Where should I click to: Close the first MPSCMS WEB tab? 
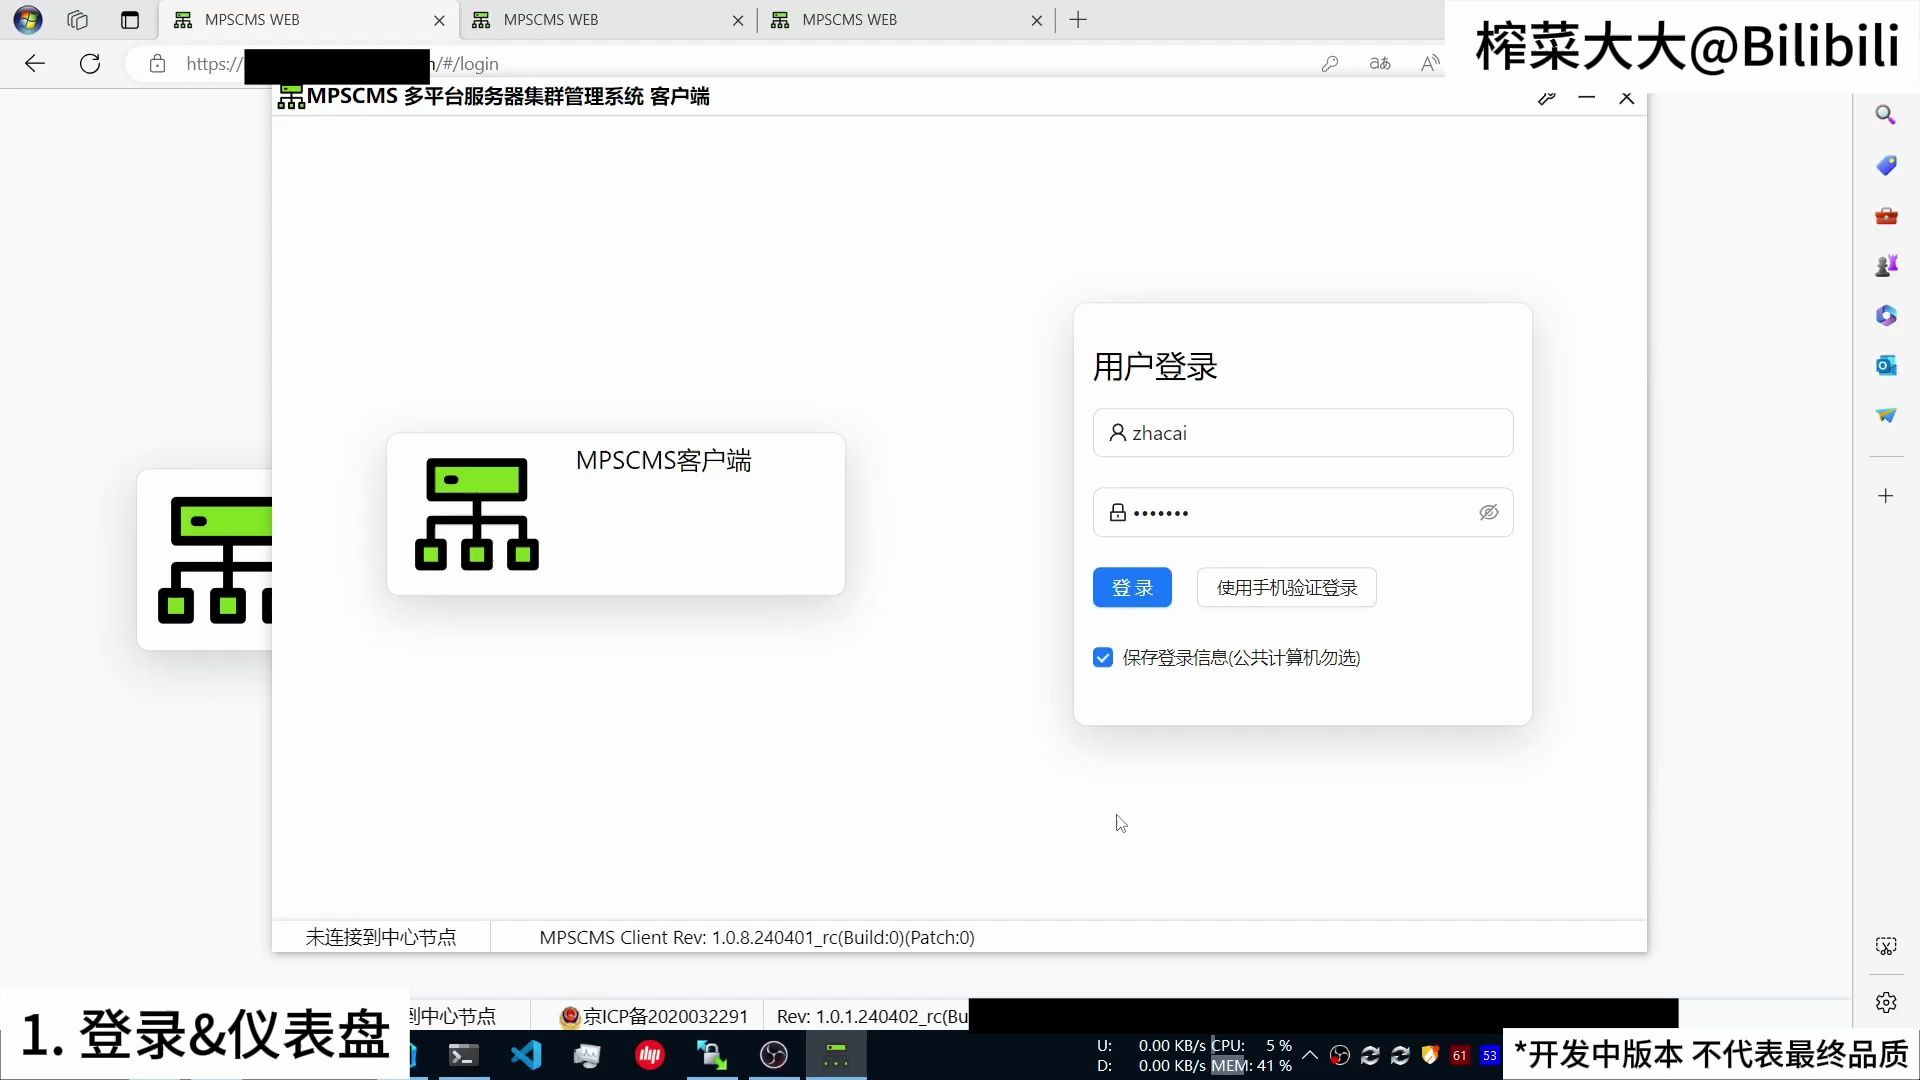click(x=439, y=20)
